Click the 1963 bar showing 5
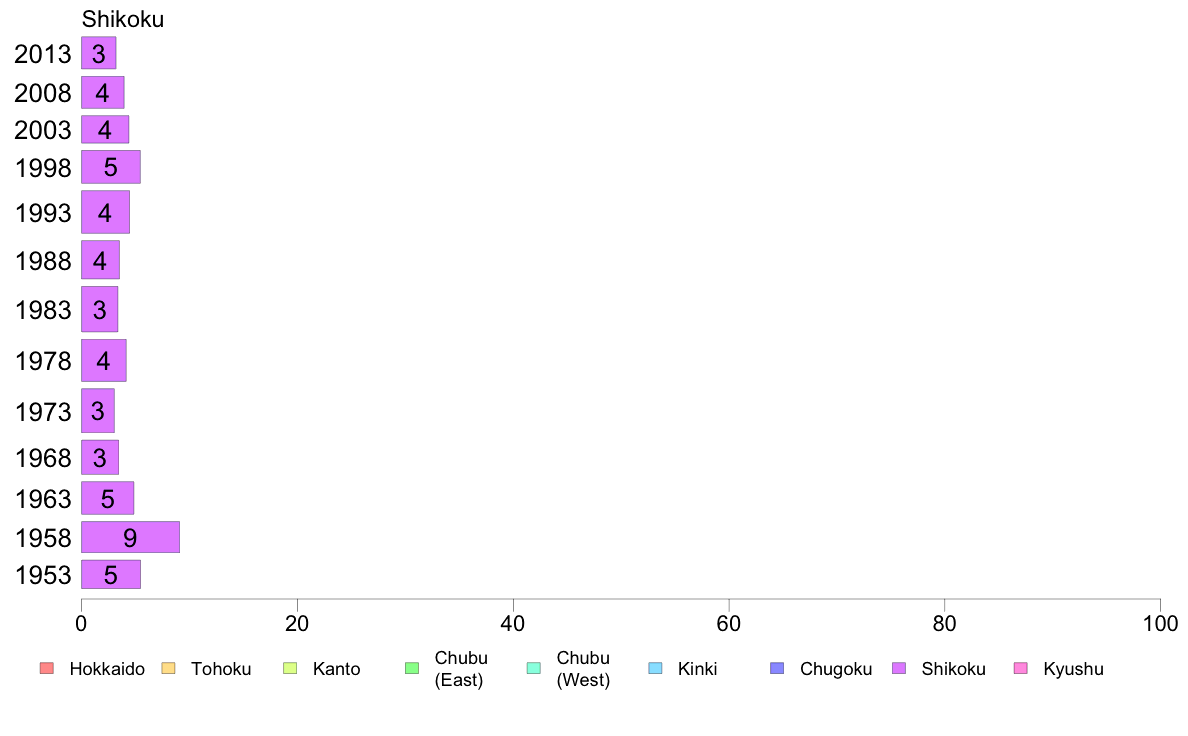Screen dimensions: 1188x736 click(x=108, y=498)
